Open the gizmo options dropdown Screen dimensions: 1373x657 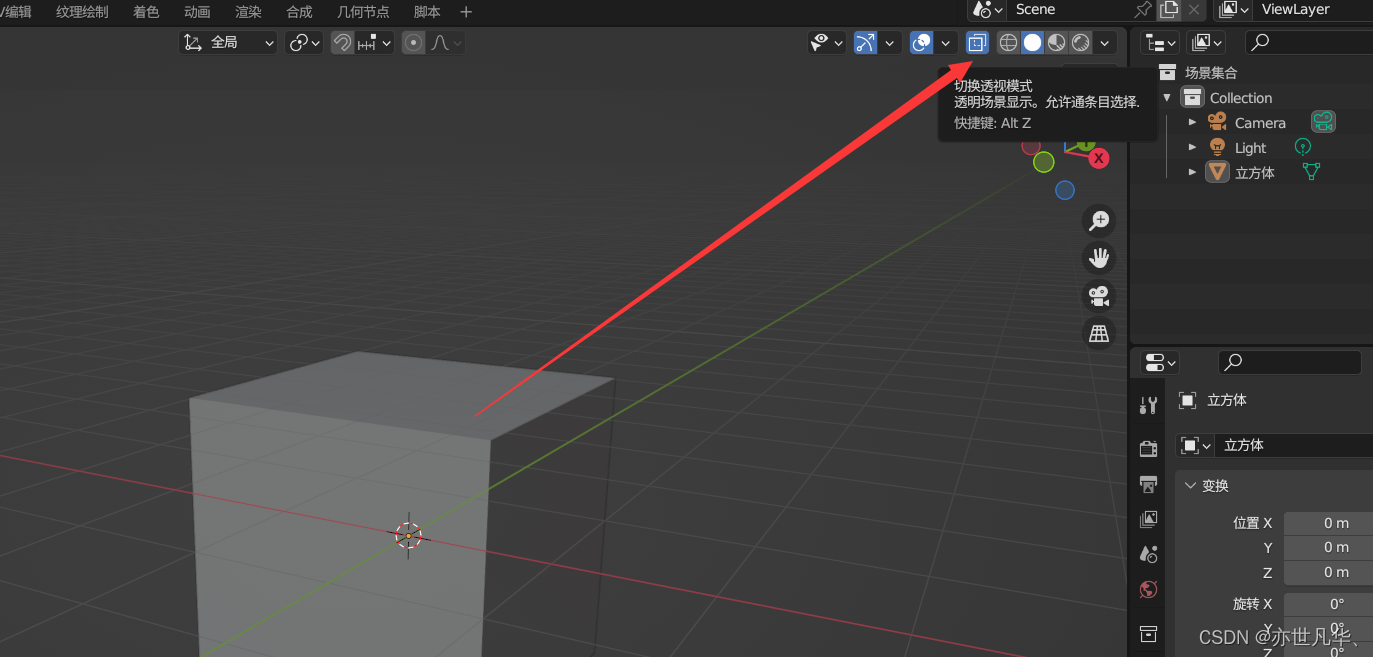889,43
